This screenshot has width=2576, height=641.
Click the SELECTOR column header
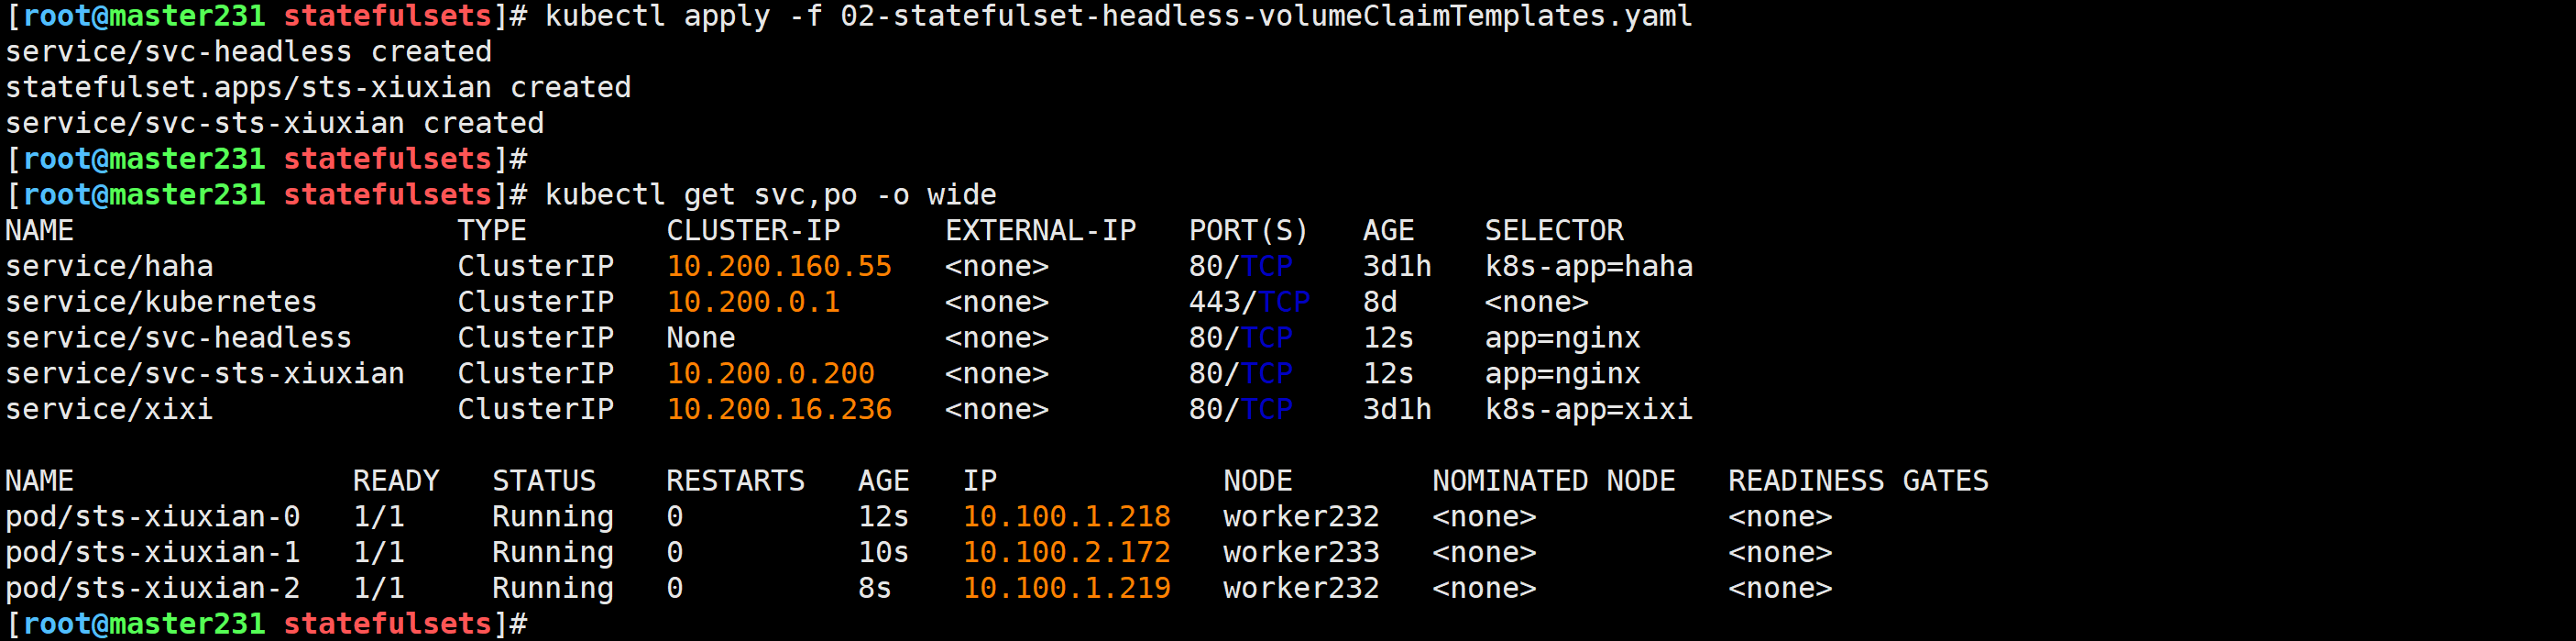pos(1554,231)
